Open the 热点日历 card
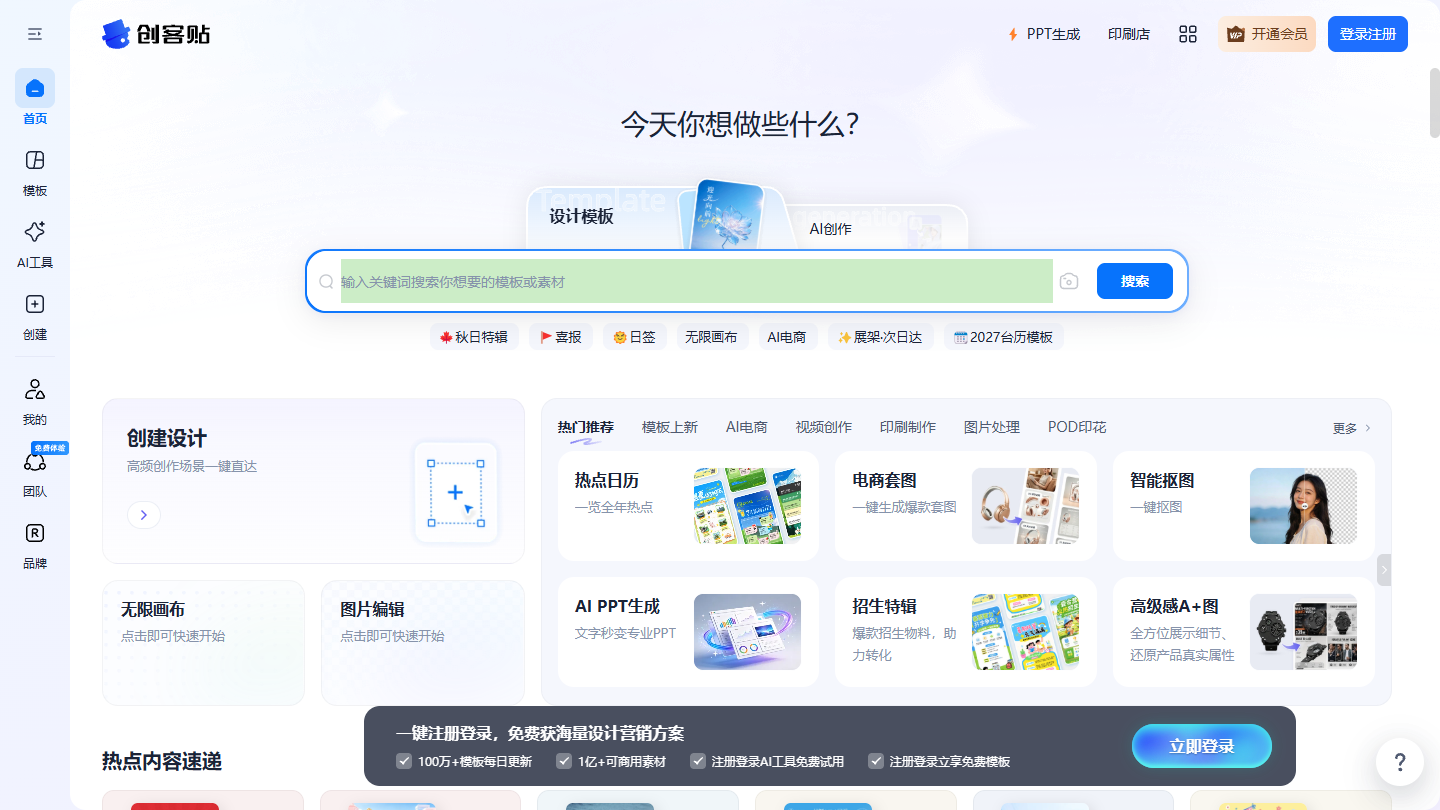The height and width of the screenshot is (810, 1440). point(688,506)
